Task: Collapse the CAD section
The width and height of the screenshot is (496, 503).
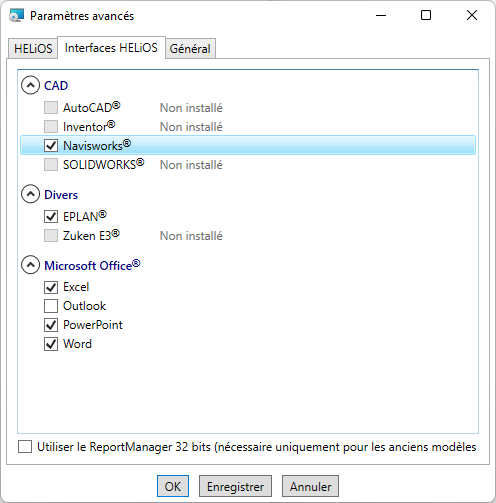Action: [30, 85]
